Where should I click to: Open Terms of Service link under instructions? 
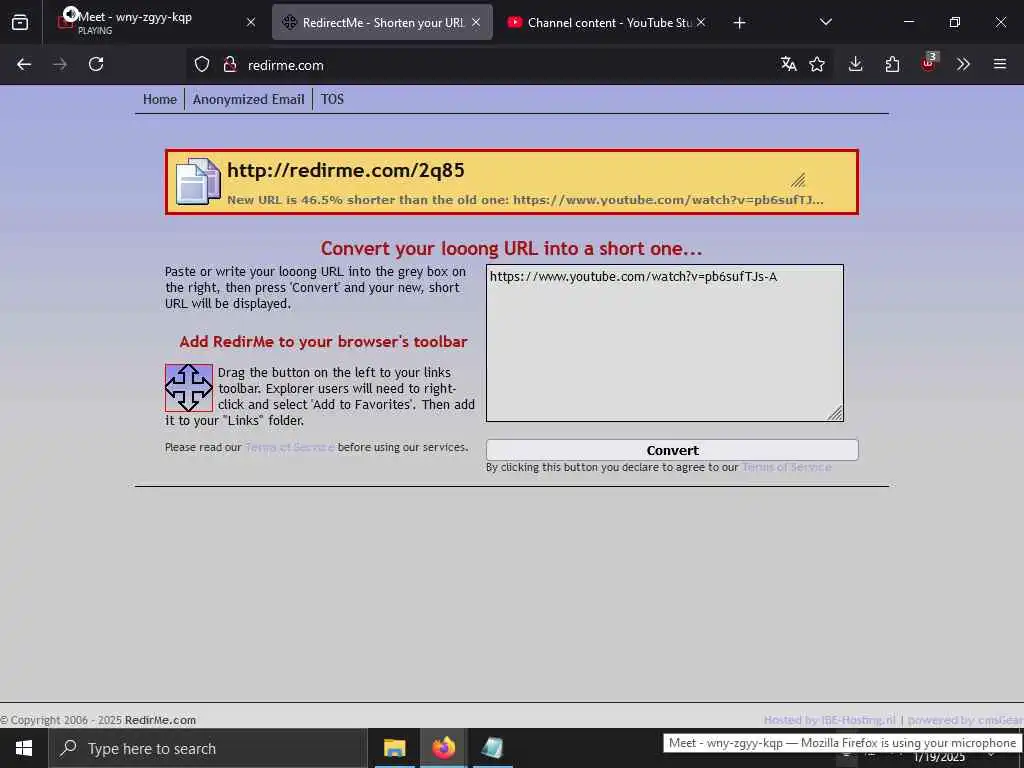click(x=289, y=447)
